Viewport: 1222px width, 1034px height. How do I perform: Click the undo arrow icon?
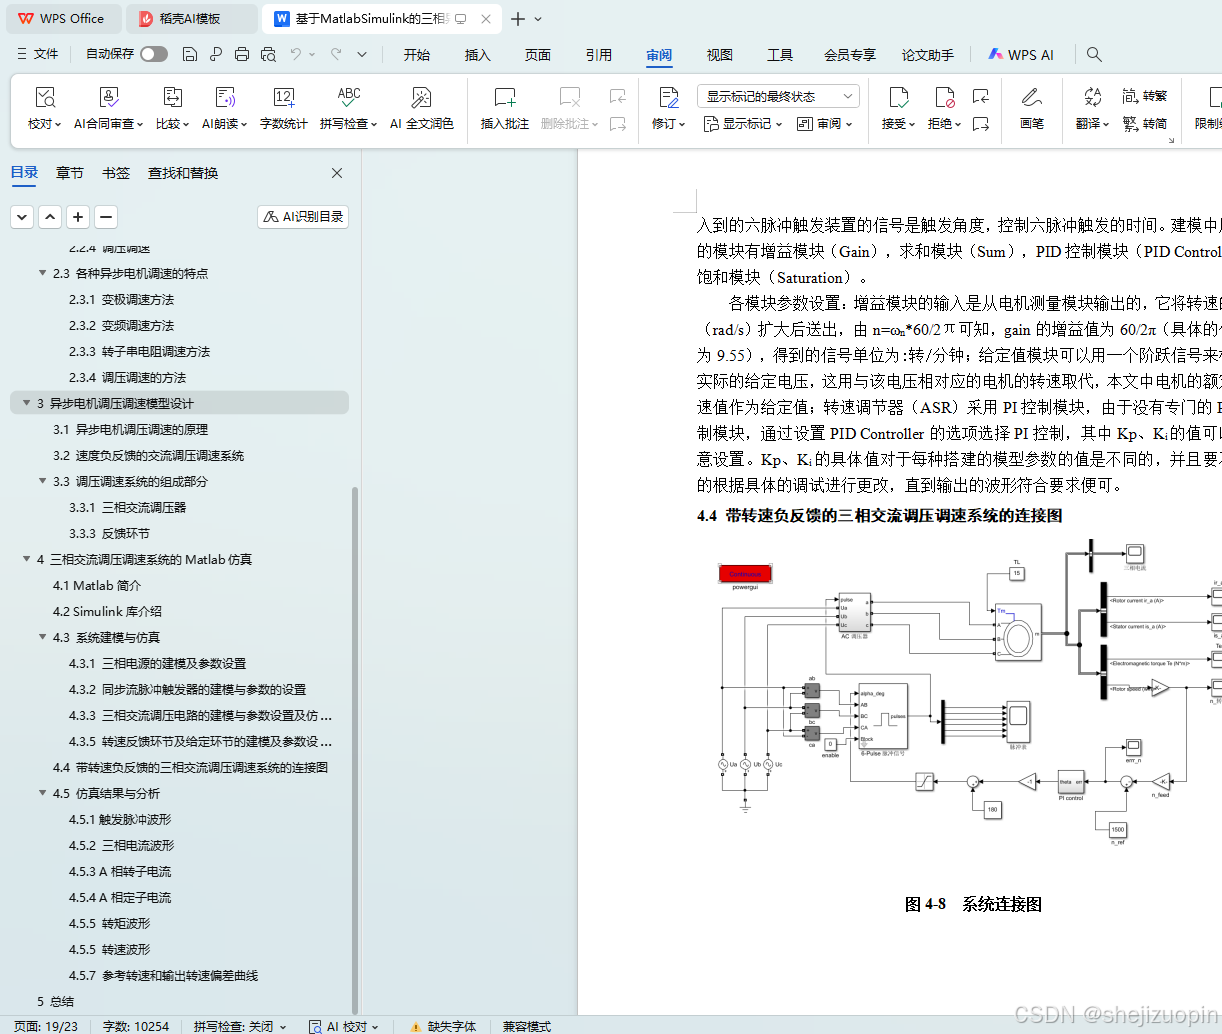click(x=296, y=54)
